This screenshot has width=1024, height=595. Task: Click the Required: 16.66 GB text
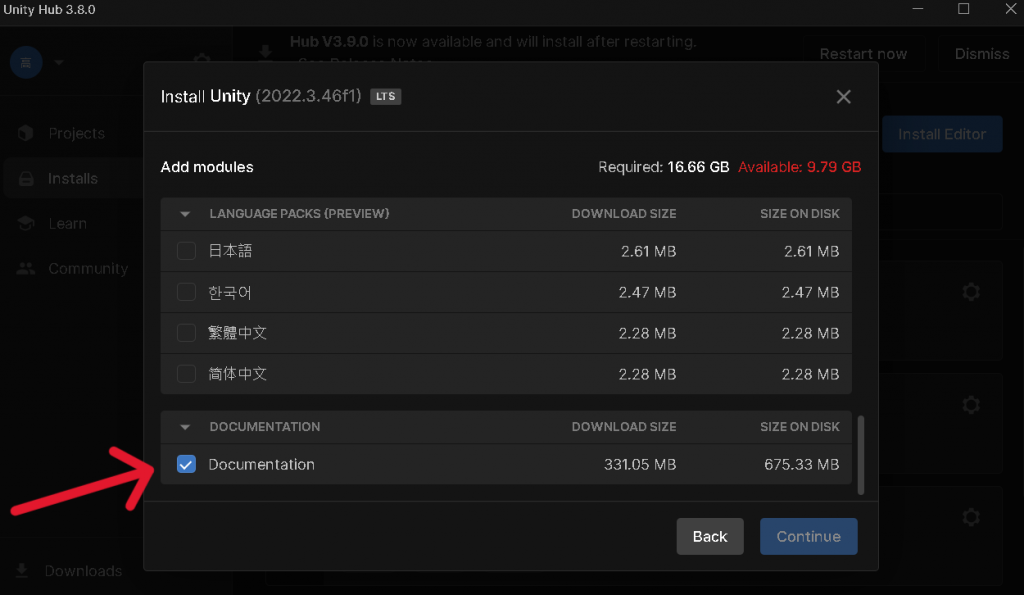pyautogui.click(x=664, y=167)
